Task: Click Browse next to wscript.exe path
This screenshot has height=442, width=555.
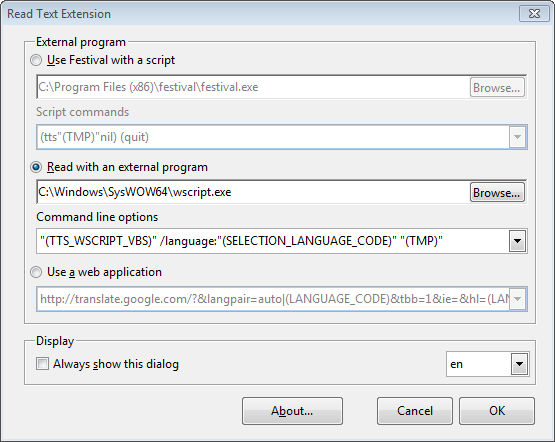Action: 497,193
